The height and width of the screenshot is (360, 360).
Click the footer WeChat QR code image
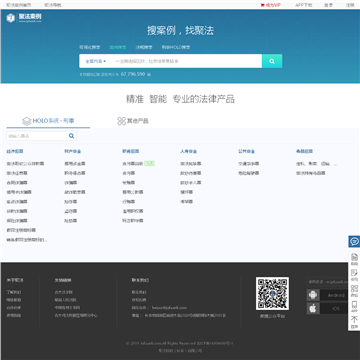coord(272,293)
